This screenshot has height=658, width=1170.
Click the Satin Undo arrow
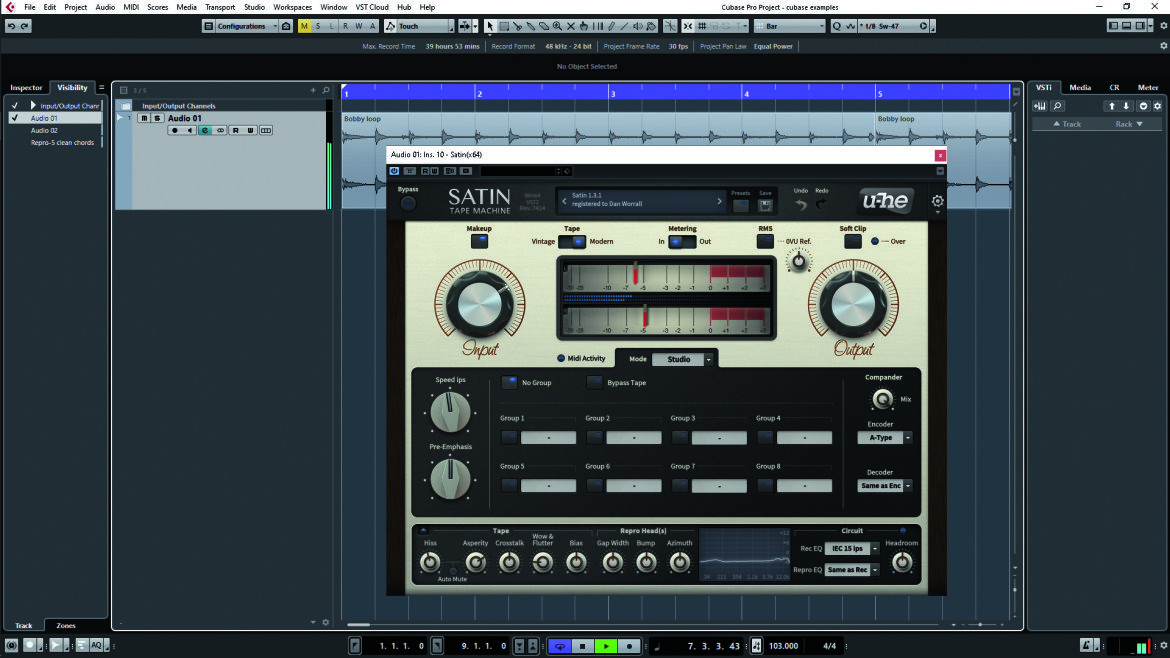(x=801, y=204)
